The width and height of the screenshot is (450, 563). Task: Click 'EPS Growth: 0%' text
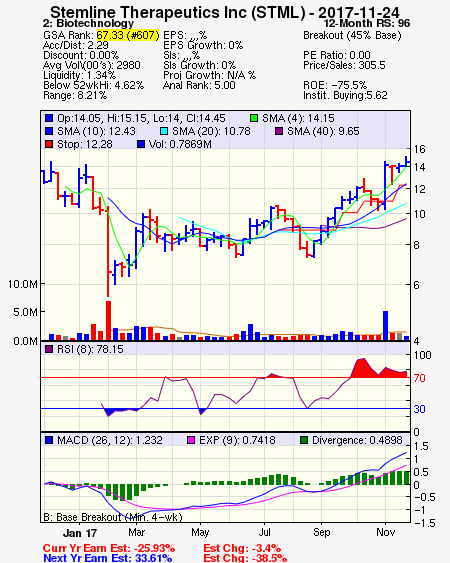[203, 45]
